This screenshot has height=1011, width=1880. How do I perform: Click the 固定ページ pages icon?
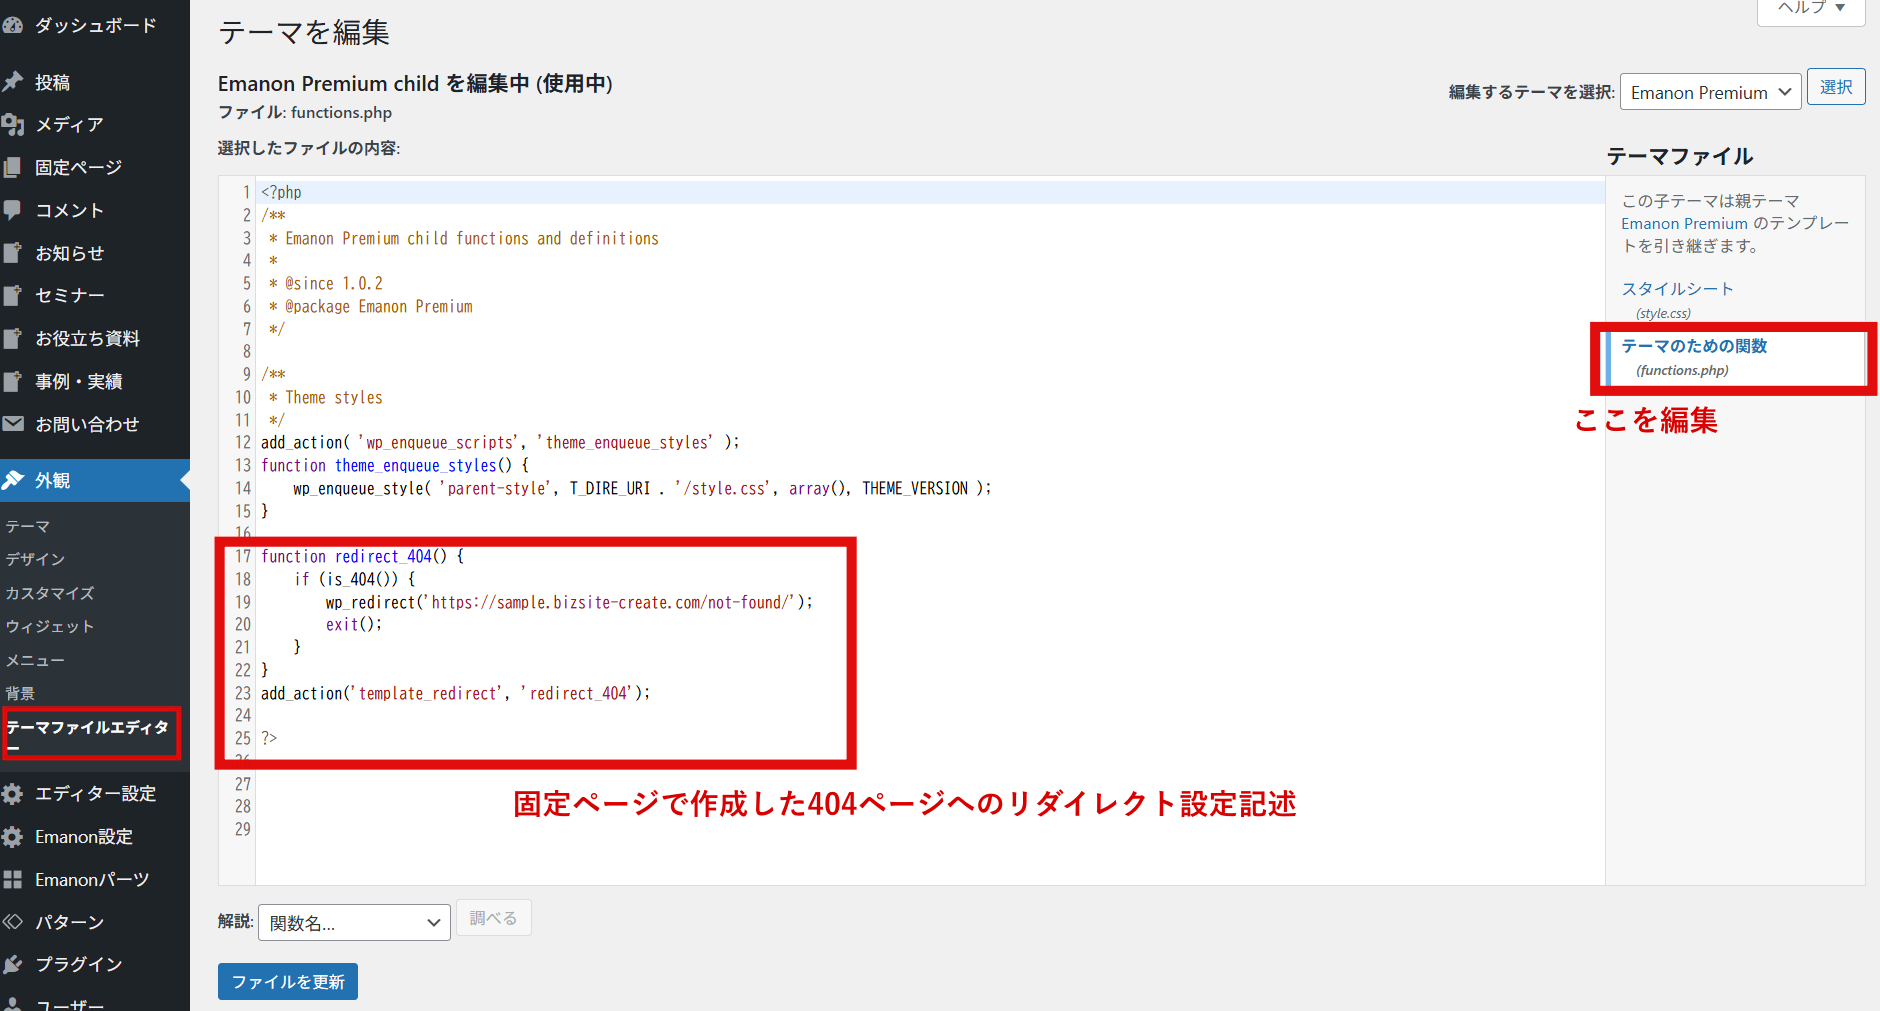click(13, 167)
